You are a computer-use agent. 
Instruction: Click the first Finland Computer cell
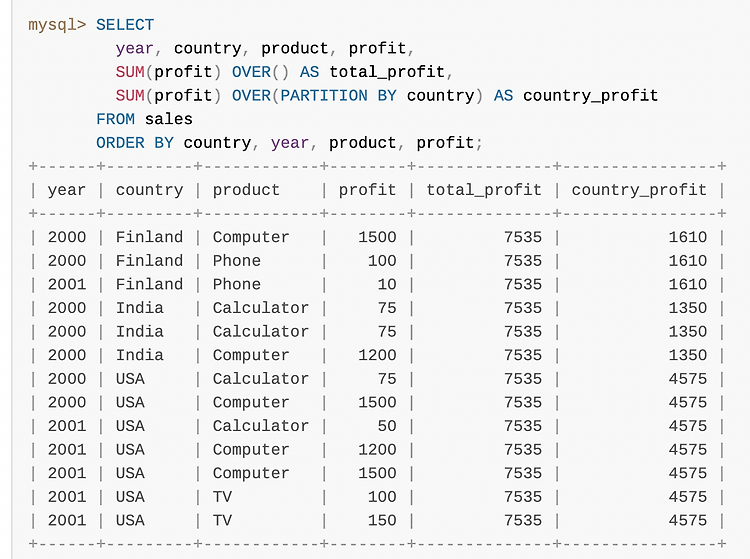pos(251,237)
